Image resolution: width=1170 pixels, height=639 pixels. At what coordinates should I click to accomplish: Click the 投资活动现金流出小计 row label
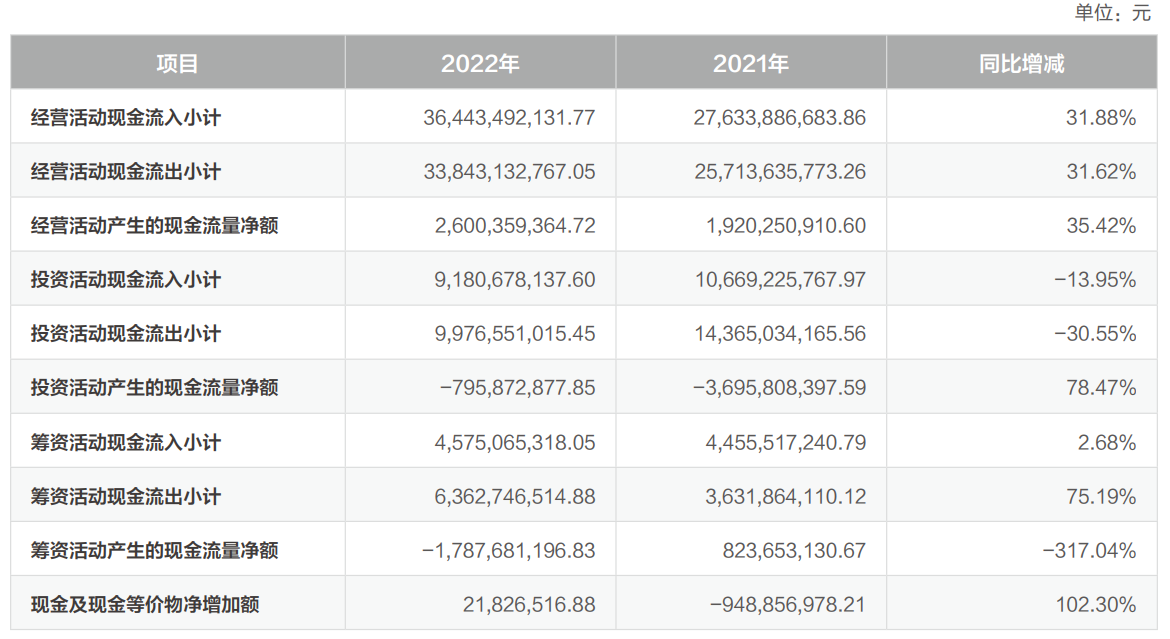(126, 334)
